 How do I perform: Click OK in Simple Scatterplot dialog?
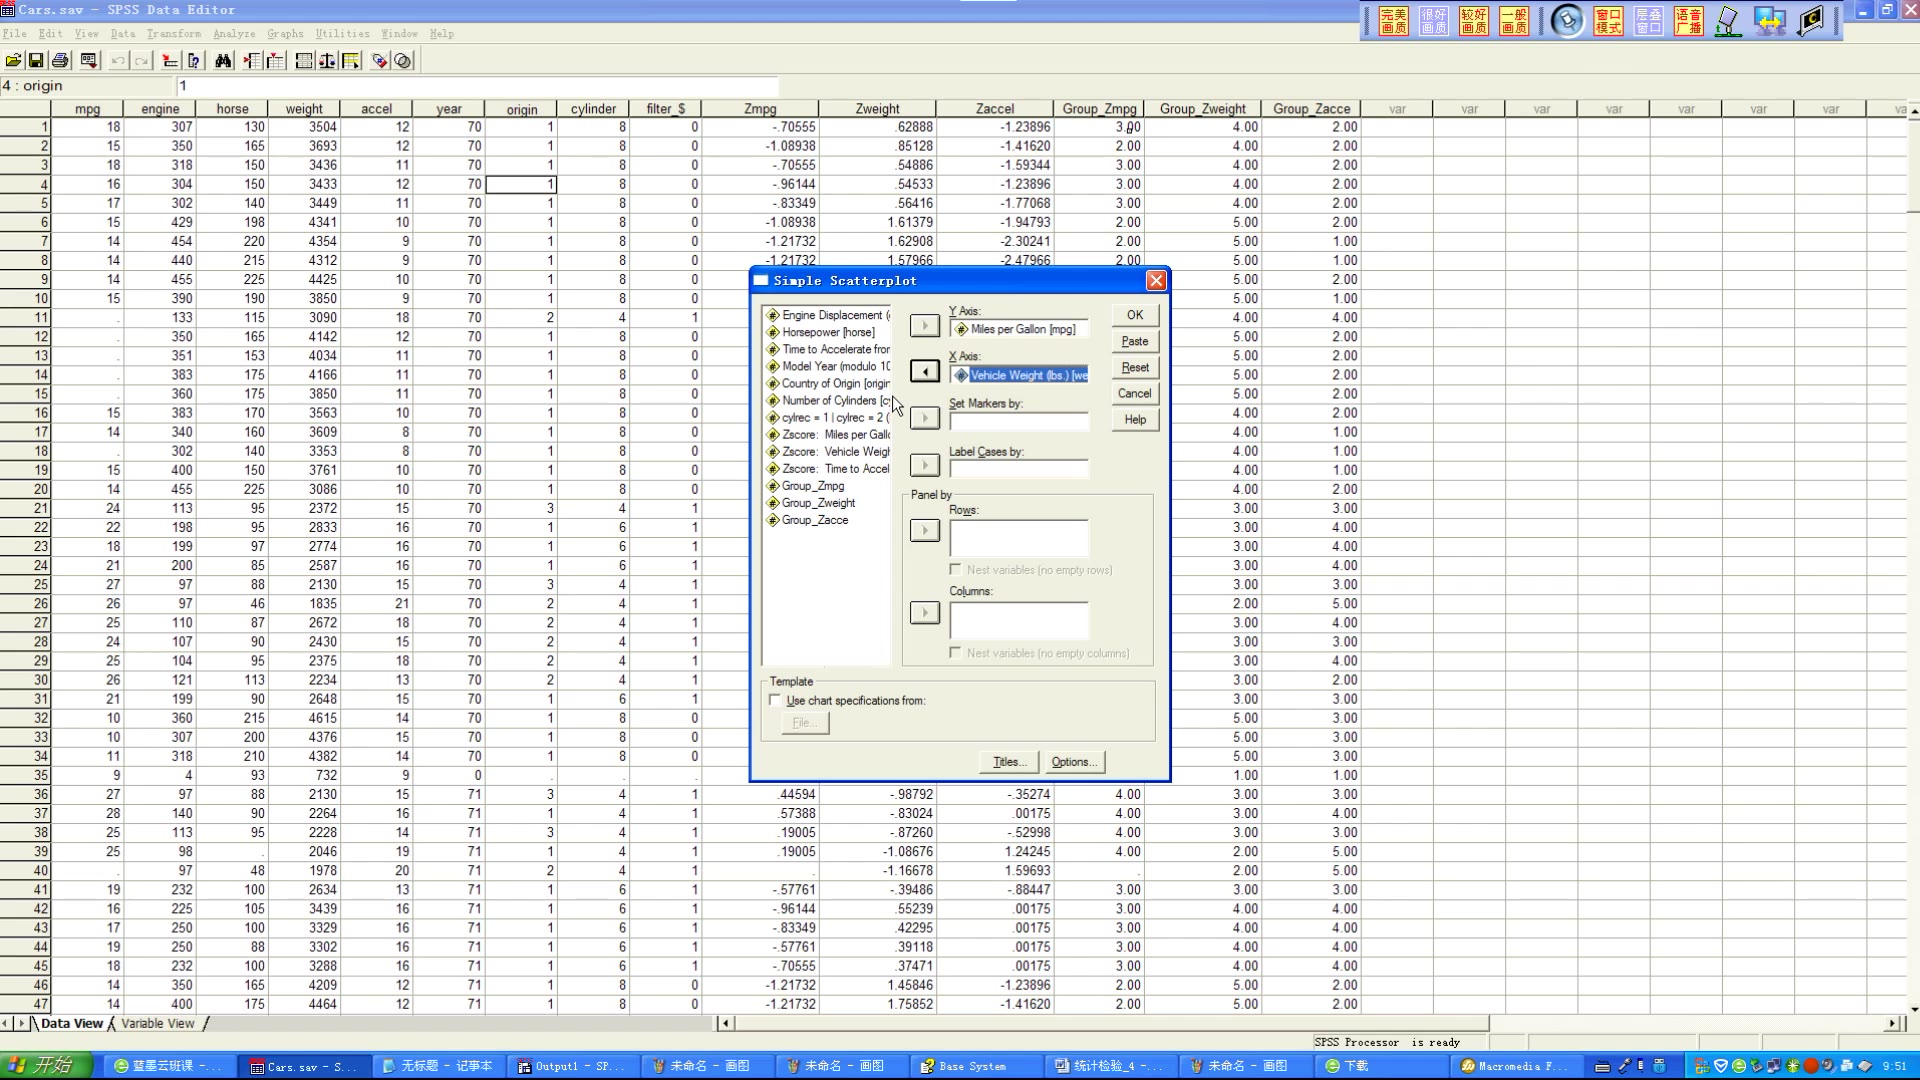(1135, 315)
